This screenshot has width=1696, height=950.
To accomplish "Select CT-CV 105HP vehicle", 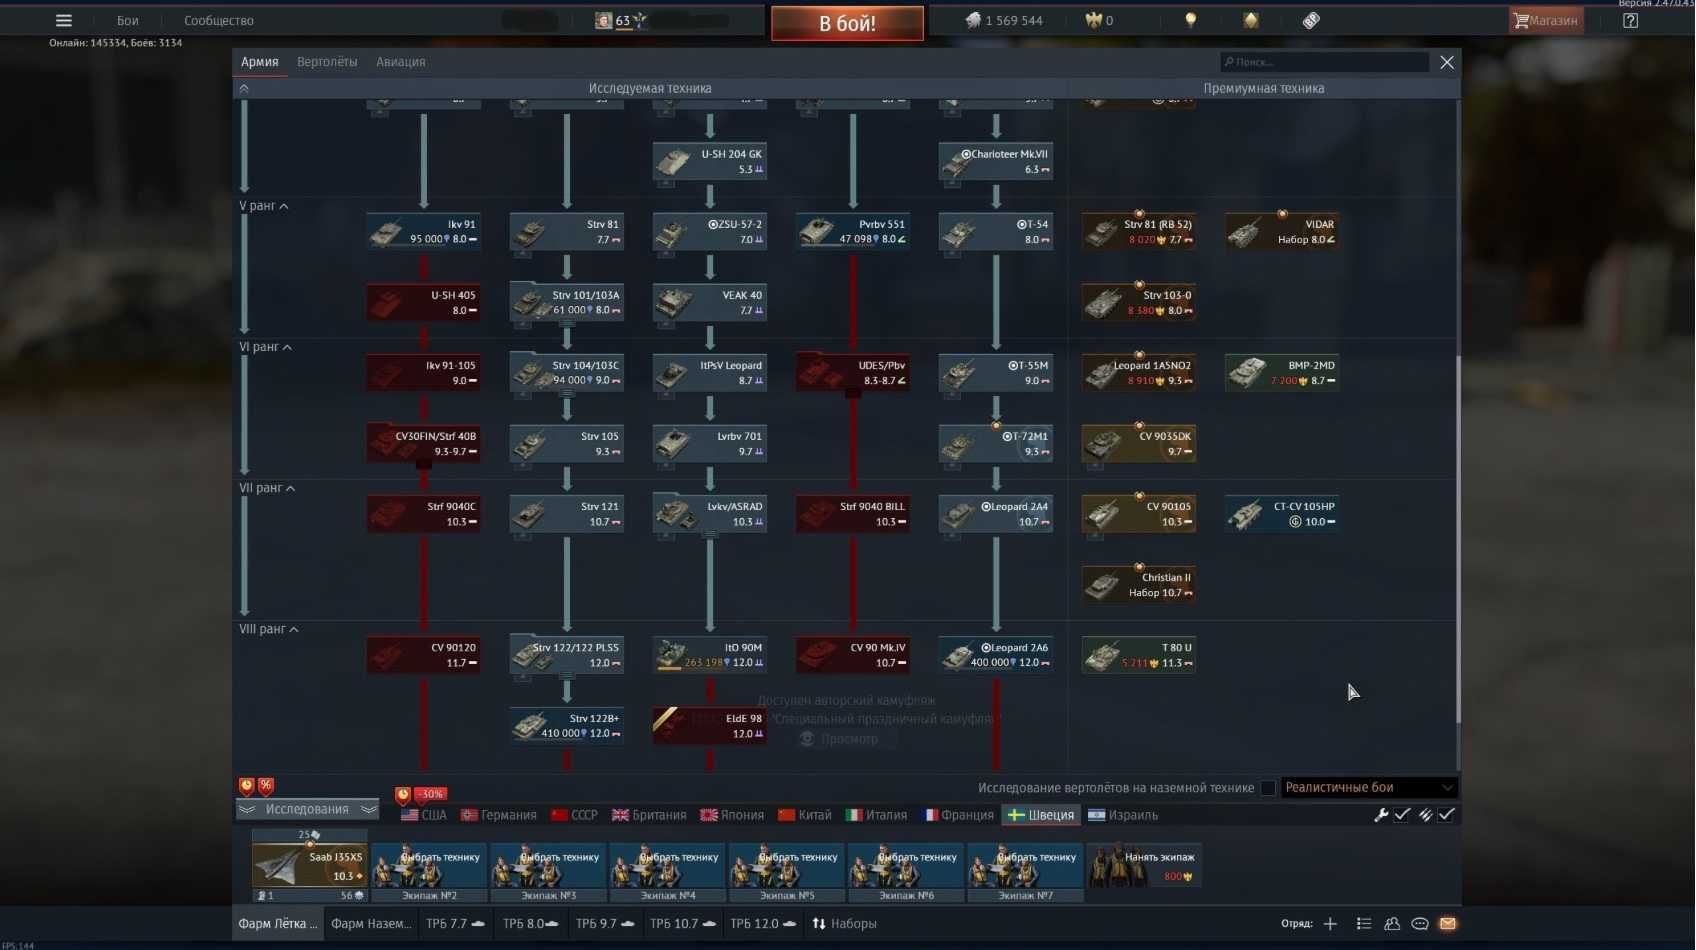I will tap(1281, 513).
